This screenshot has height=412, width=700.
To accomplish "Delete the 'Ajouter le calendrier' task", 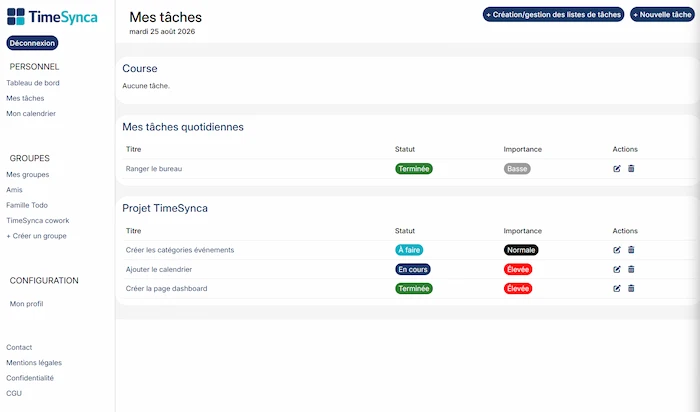I will 631,269.
